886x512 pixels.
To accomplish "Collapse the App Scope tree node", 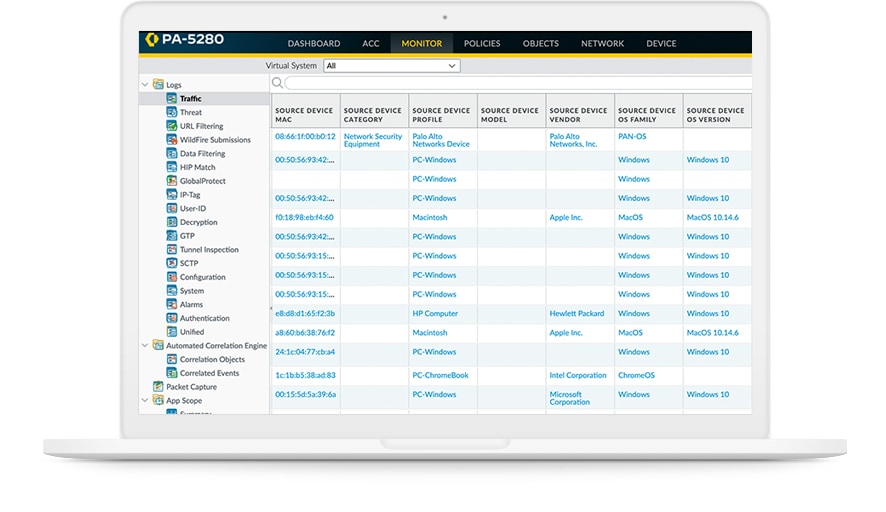I will click(145, 400).
